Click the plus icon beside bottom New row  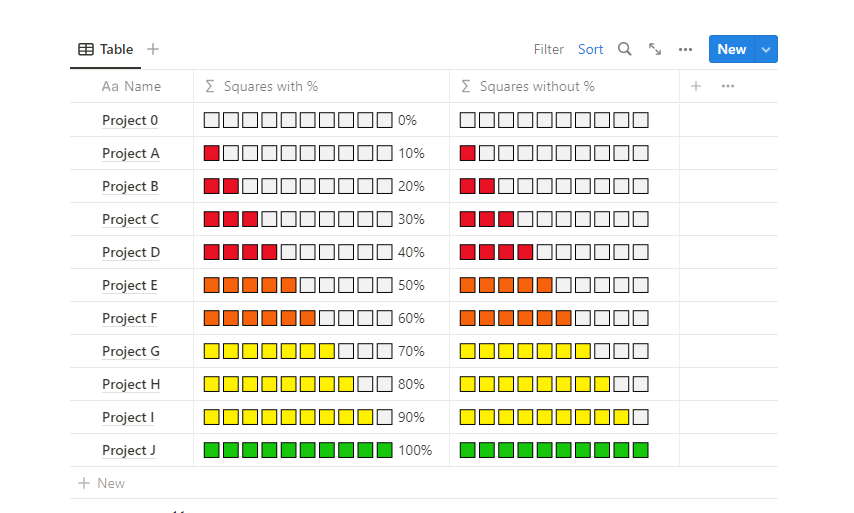pyautogui.click(x=84, y=483)
